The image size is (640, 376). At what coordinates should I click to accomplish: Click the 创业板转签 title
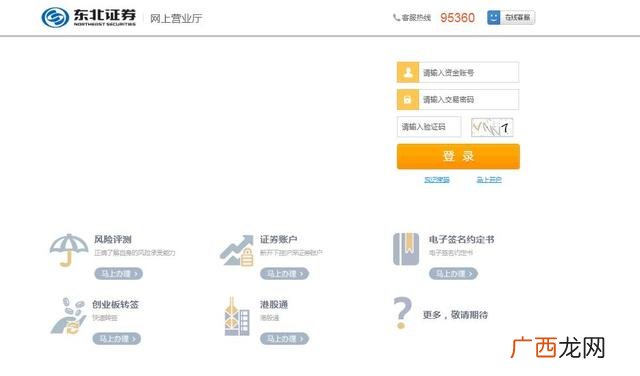point(116,305)
